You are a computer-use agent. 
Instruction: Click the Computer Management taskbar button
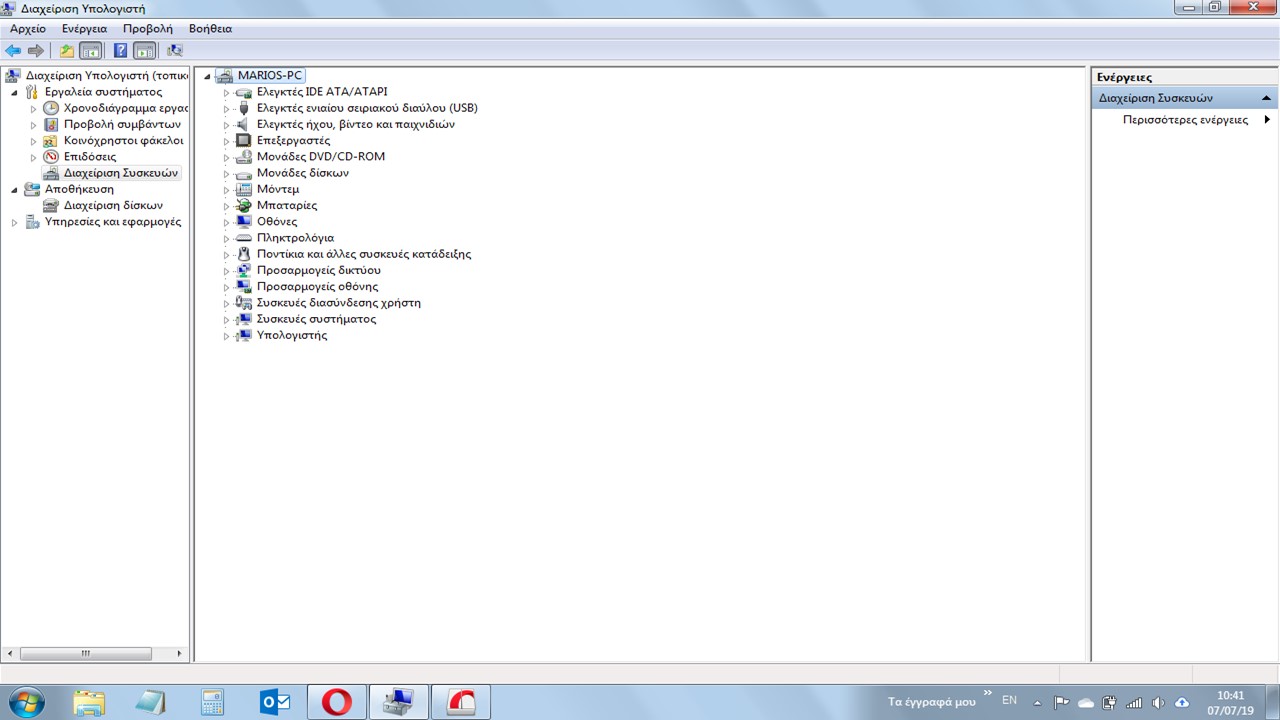pos(399,702)
